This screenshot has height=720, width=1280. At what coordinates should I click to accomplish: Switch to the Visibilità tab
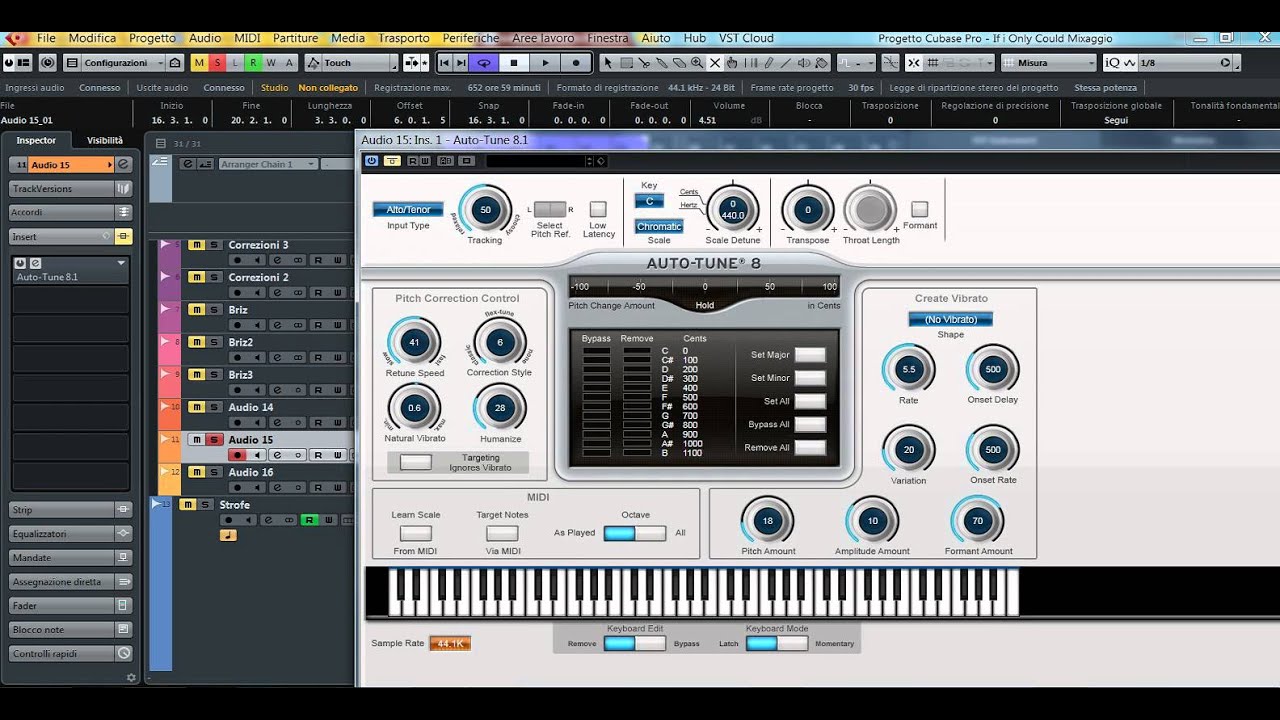(105, 140)
